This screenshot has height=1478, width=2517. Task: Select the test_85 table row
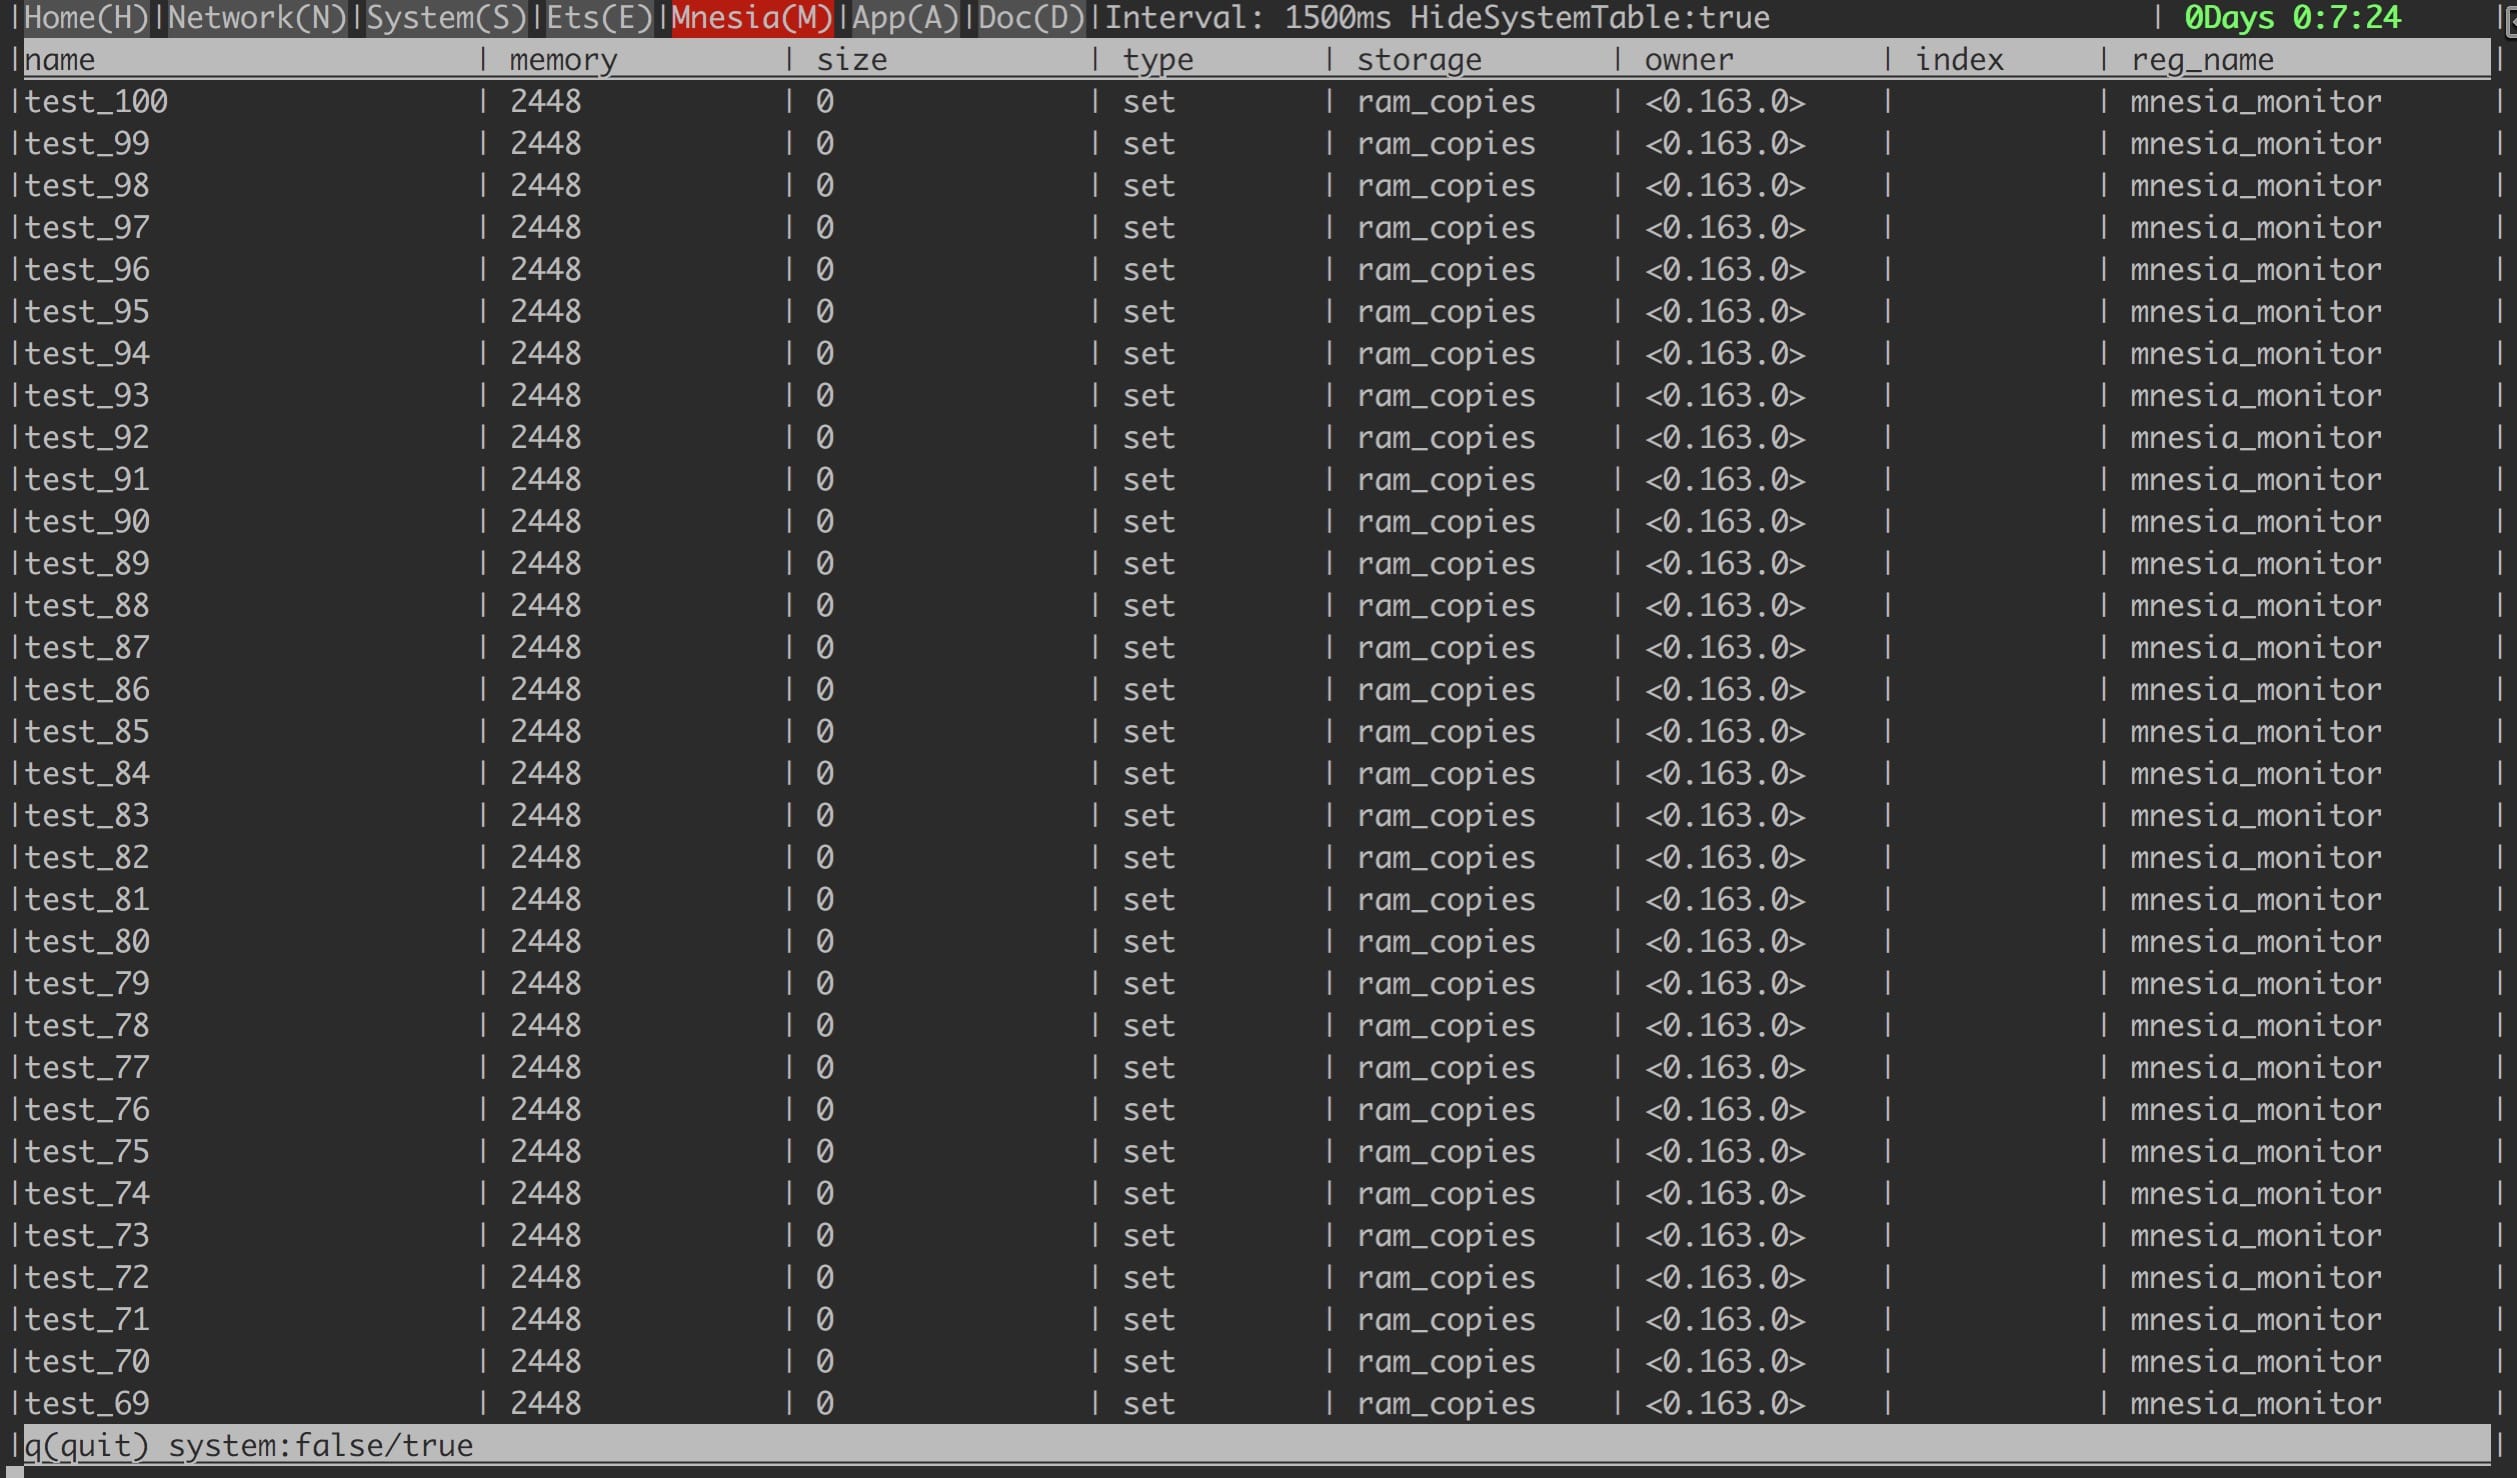coord(87,732)
